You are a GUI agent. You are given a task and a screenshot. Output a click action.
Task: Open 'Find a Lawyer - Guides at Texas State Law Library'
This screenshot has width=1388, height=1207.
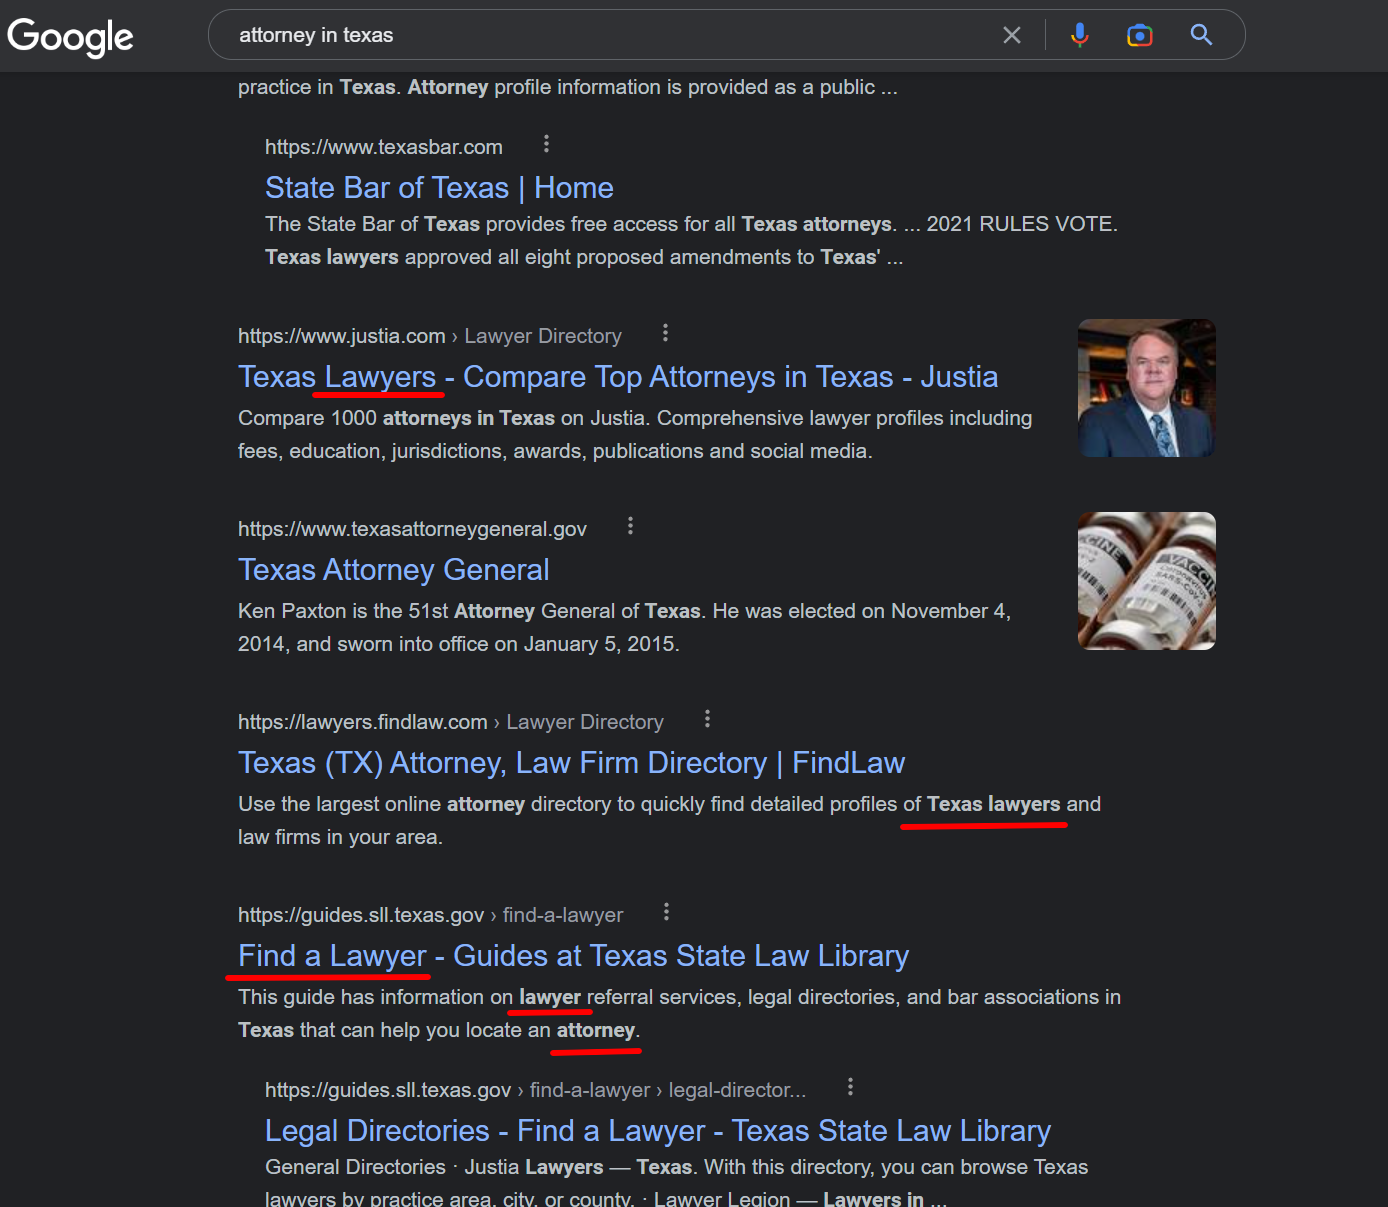(x=573, y=956)
